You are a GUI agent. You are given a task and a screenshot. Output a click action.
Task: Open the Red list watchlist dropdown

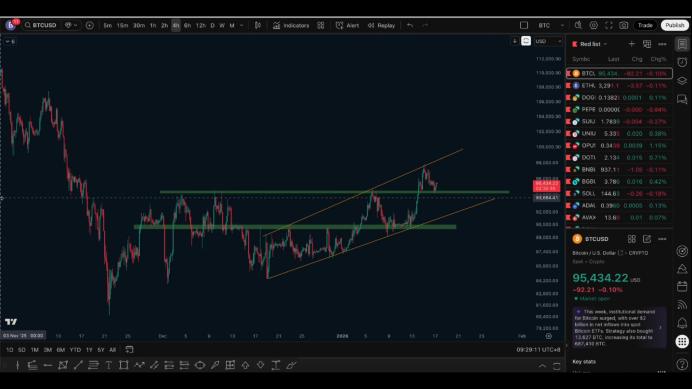[x=590, y=44]
